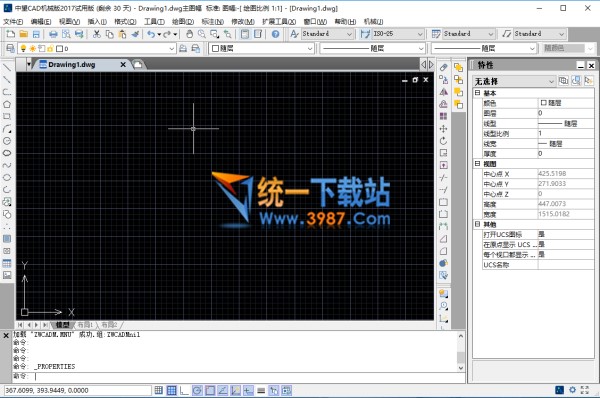The width and height of the screenshot is (600, 398).
Task: Click the Save file toolbar icon
Action: coord(36,34)
